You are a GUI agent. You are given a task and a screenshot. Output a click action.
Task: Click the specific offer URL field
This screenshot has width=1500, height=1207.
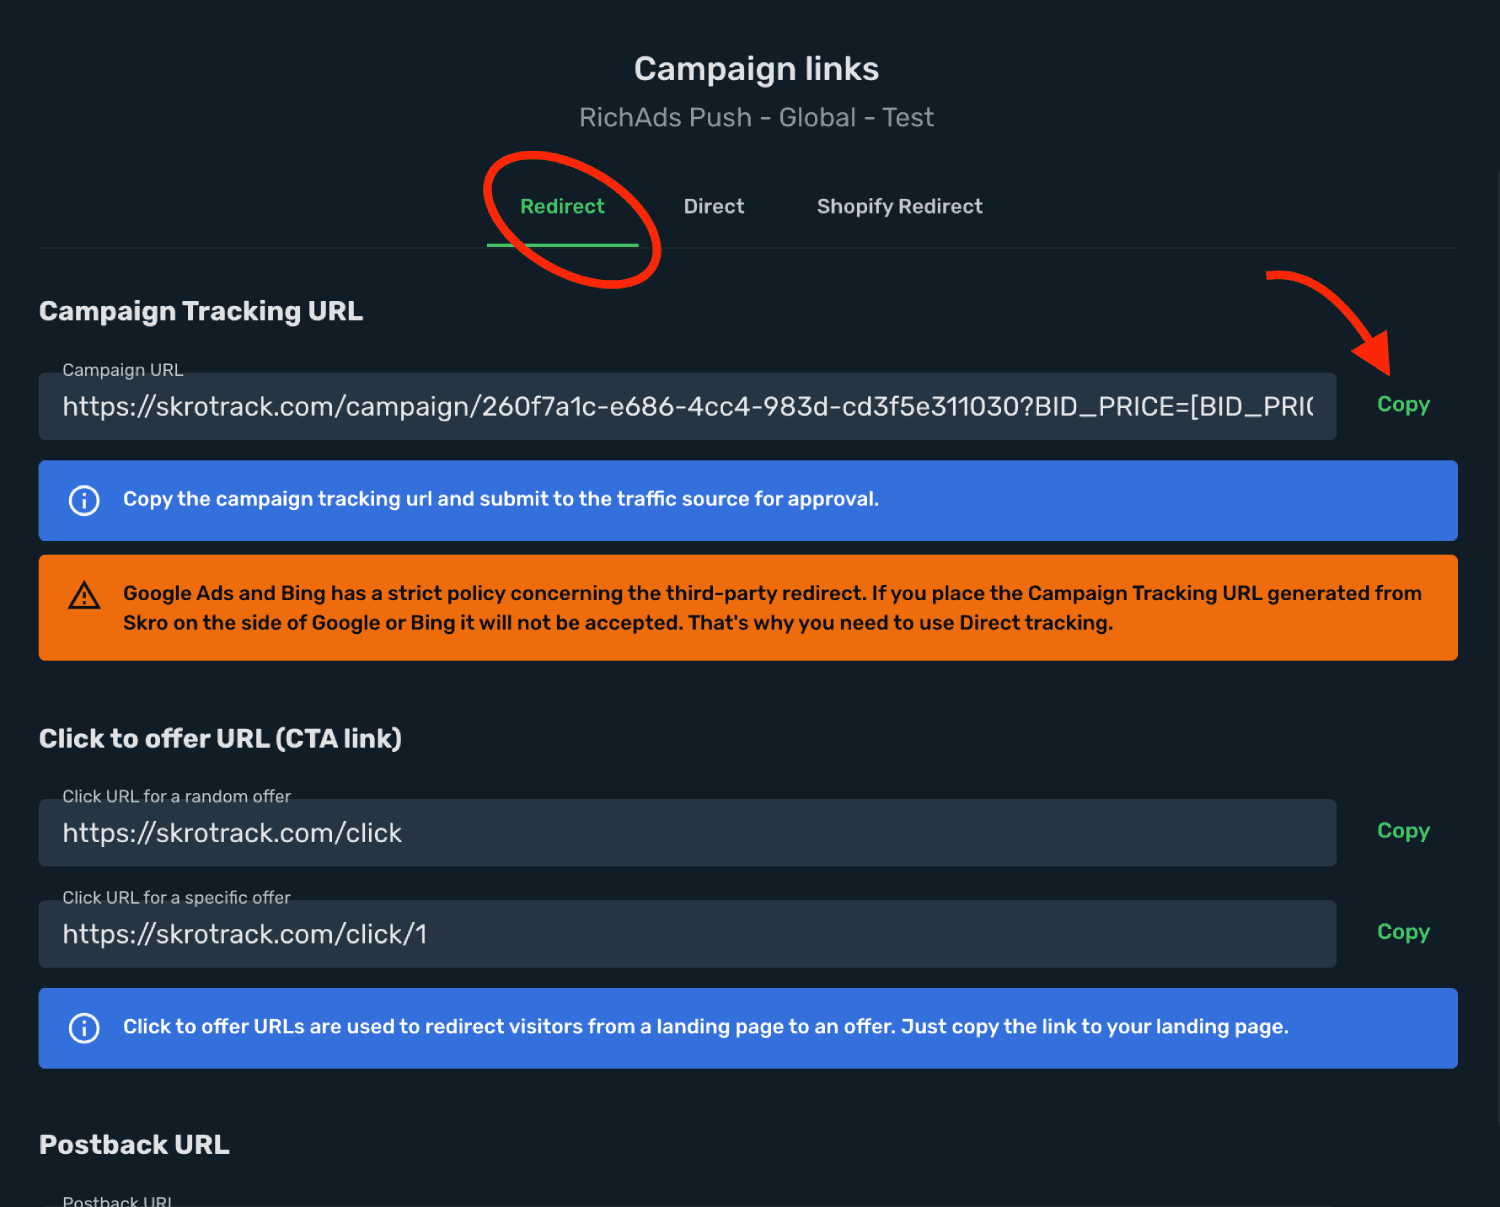pos(687,934)
